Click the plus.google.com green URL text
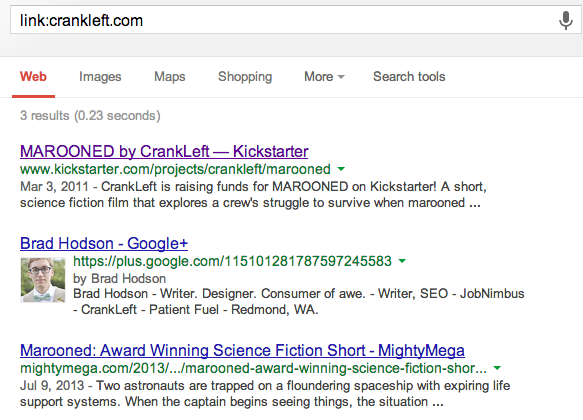Image resolution: width=583 pixels, height=420 pixels. (x=232, y=261)
